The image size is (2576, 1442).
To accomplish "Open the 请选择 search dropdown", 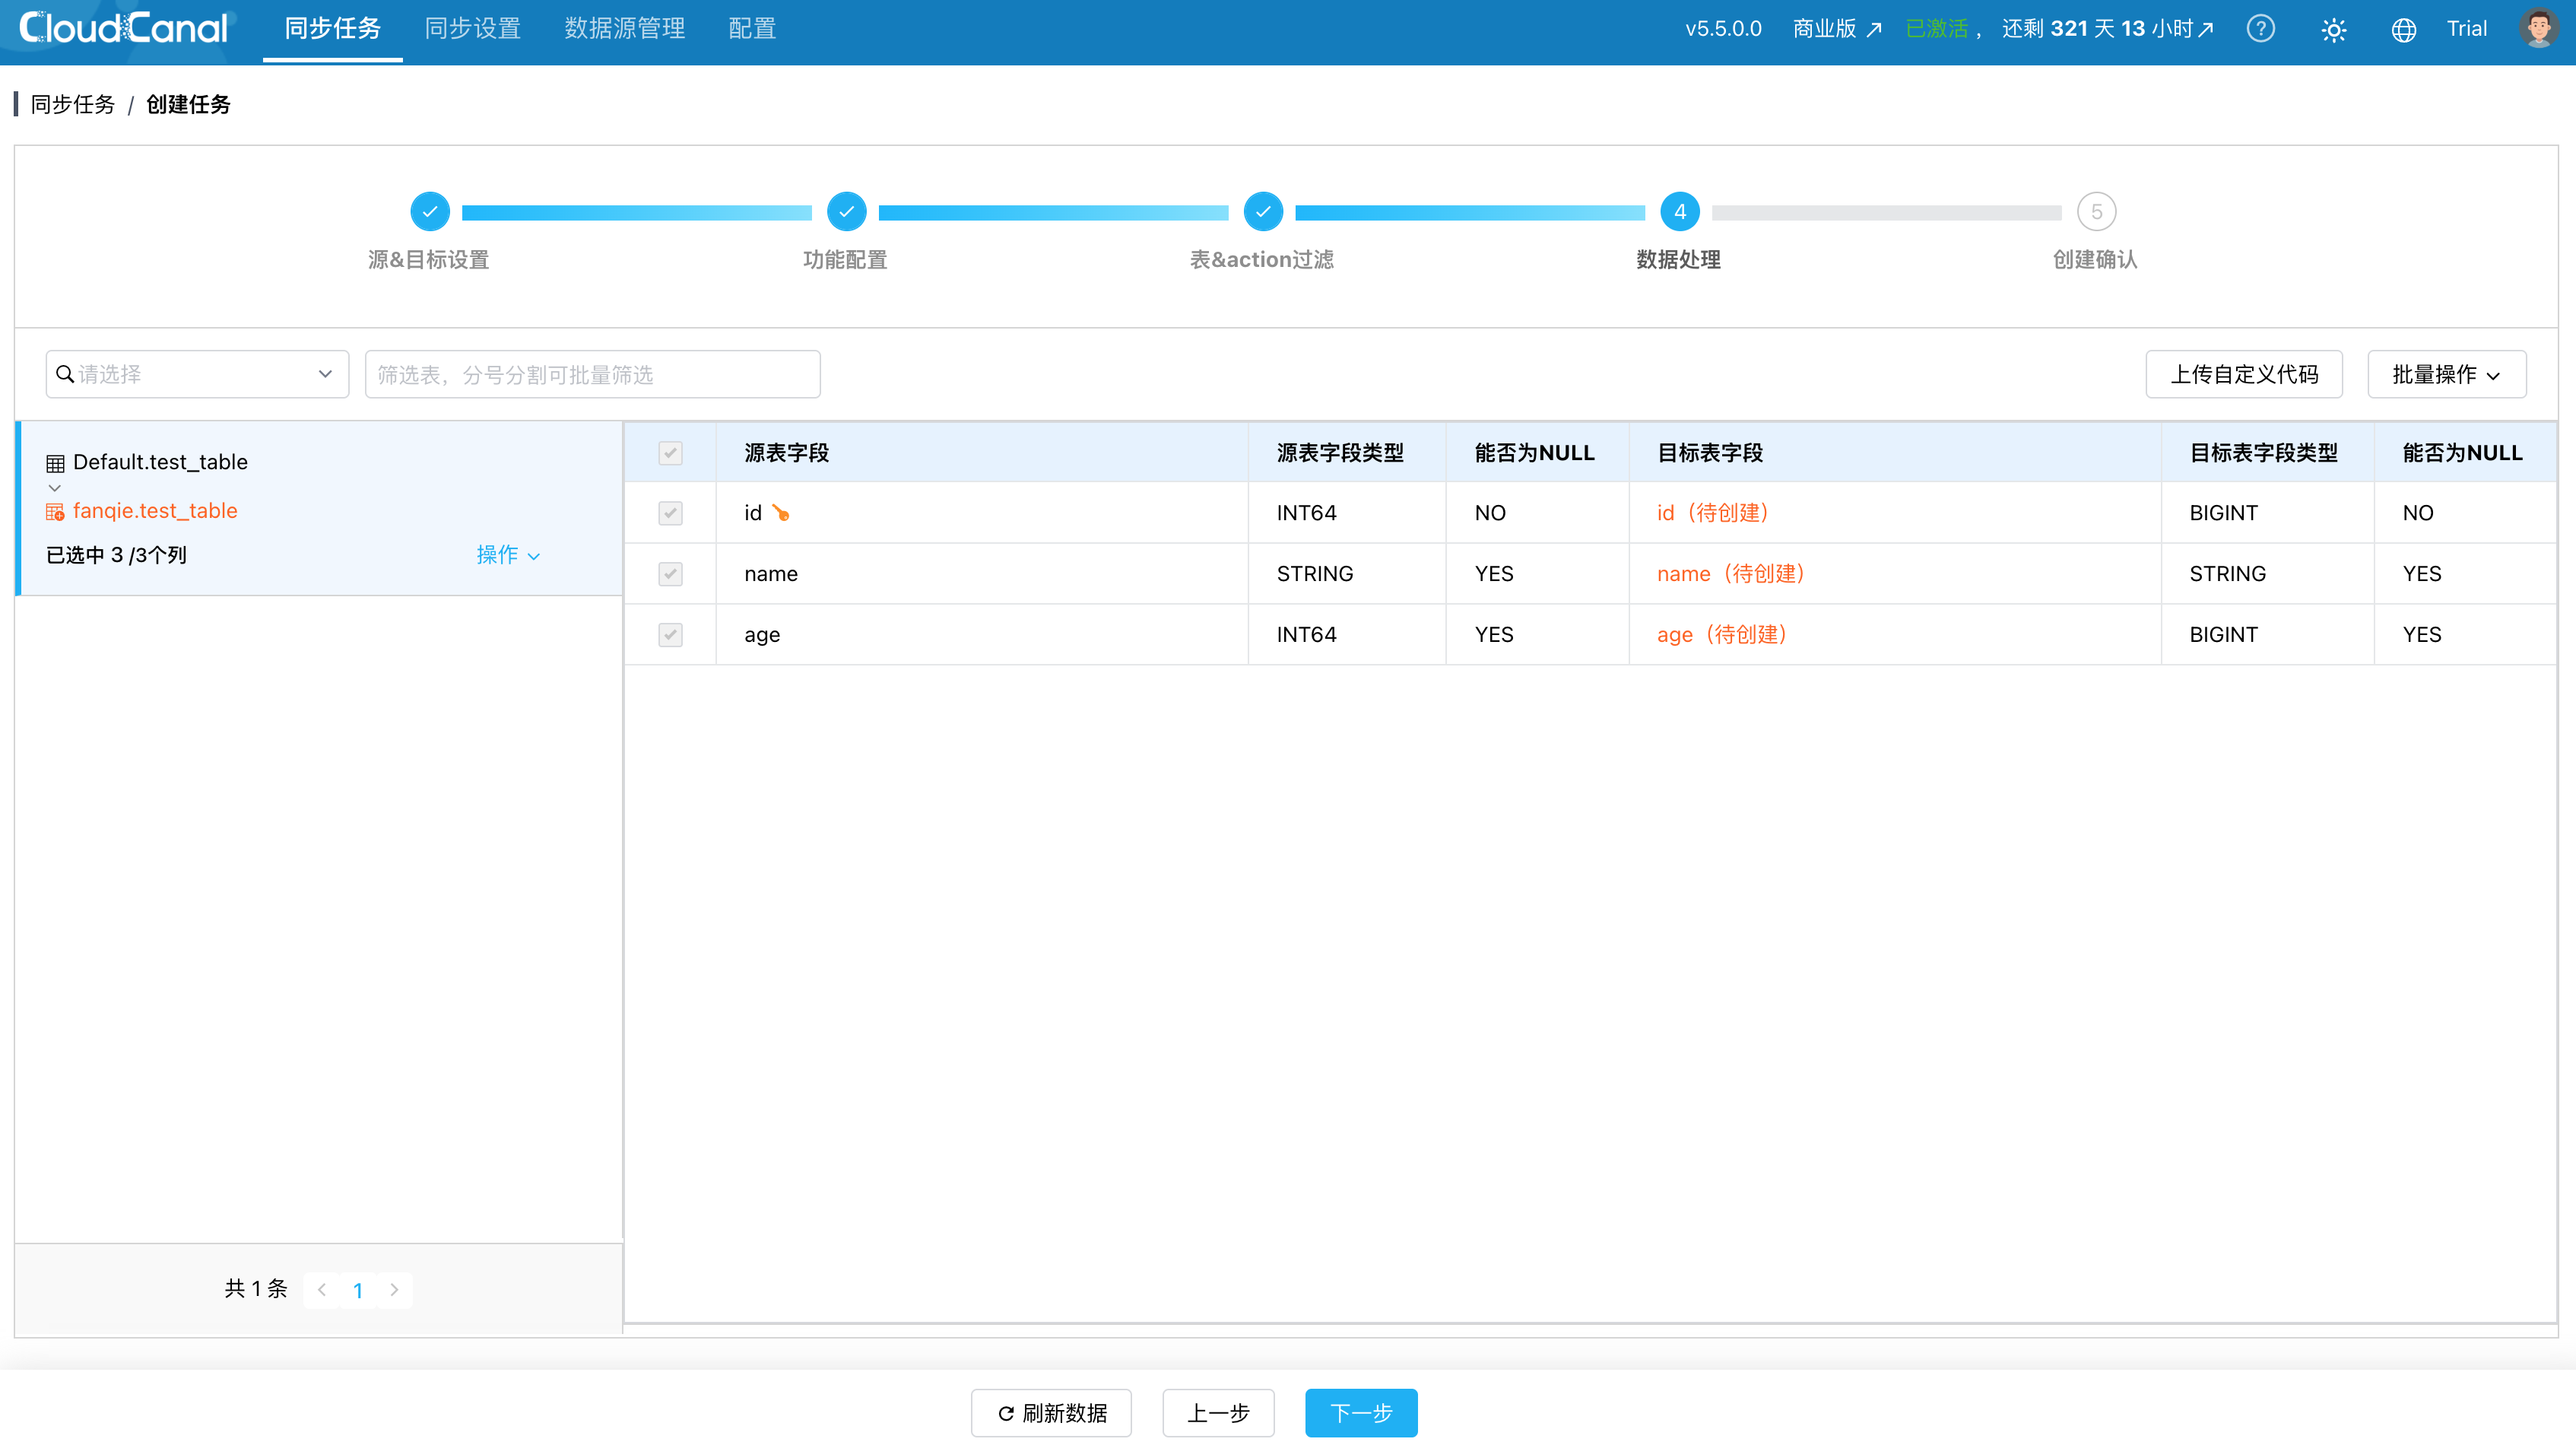I will (x=197, y=374).
